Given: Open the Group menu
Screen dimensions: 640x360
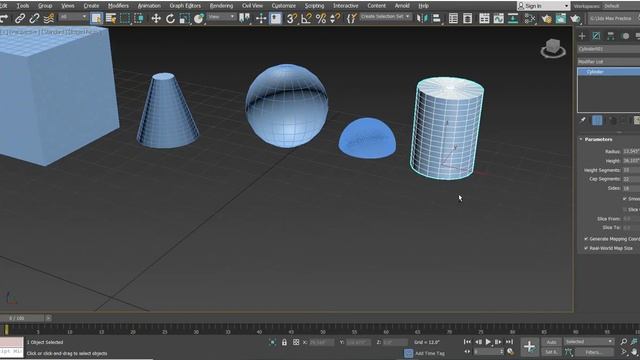Looking at the screenshot, I should pyautogui.click(x=45, y=6).
